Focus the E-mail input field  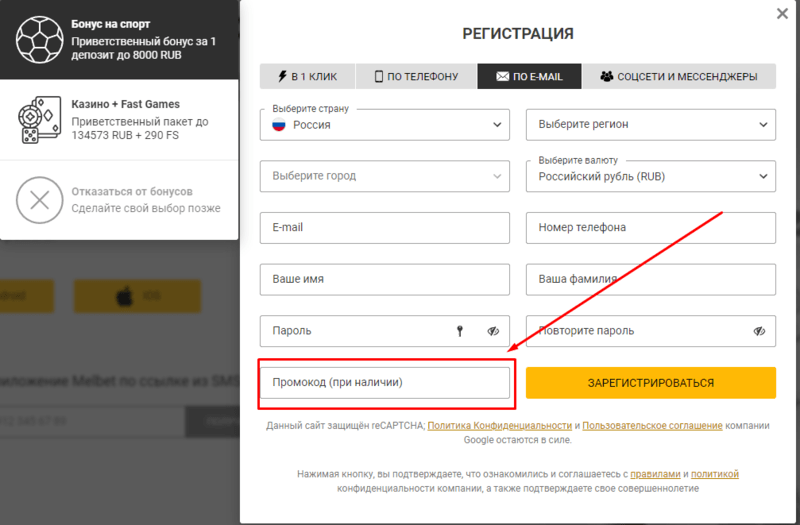pyautogui.click(x=385, y=228)
